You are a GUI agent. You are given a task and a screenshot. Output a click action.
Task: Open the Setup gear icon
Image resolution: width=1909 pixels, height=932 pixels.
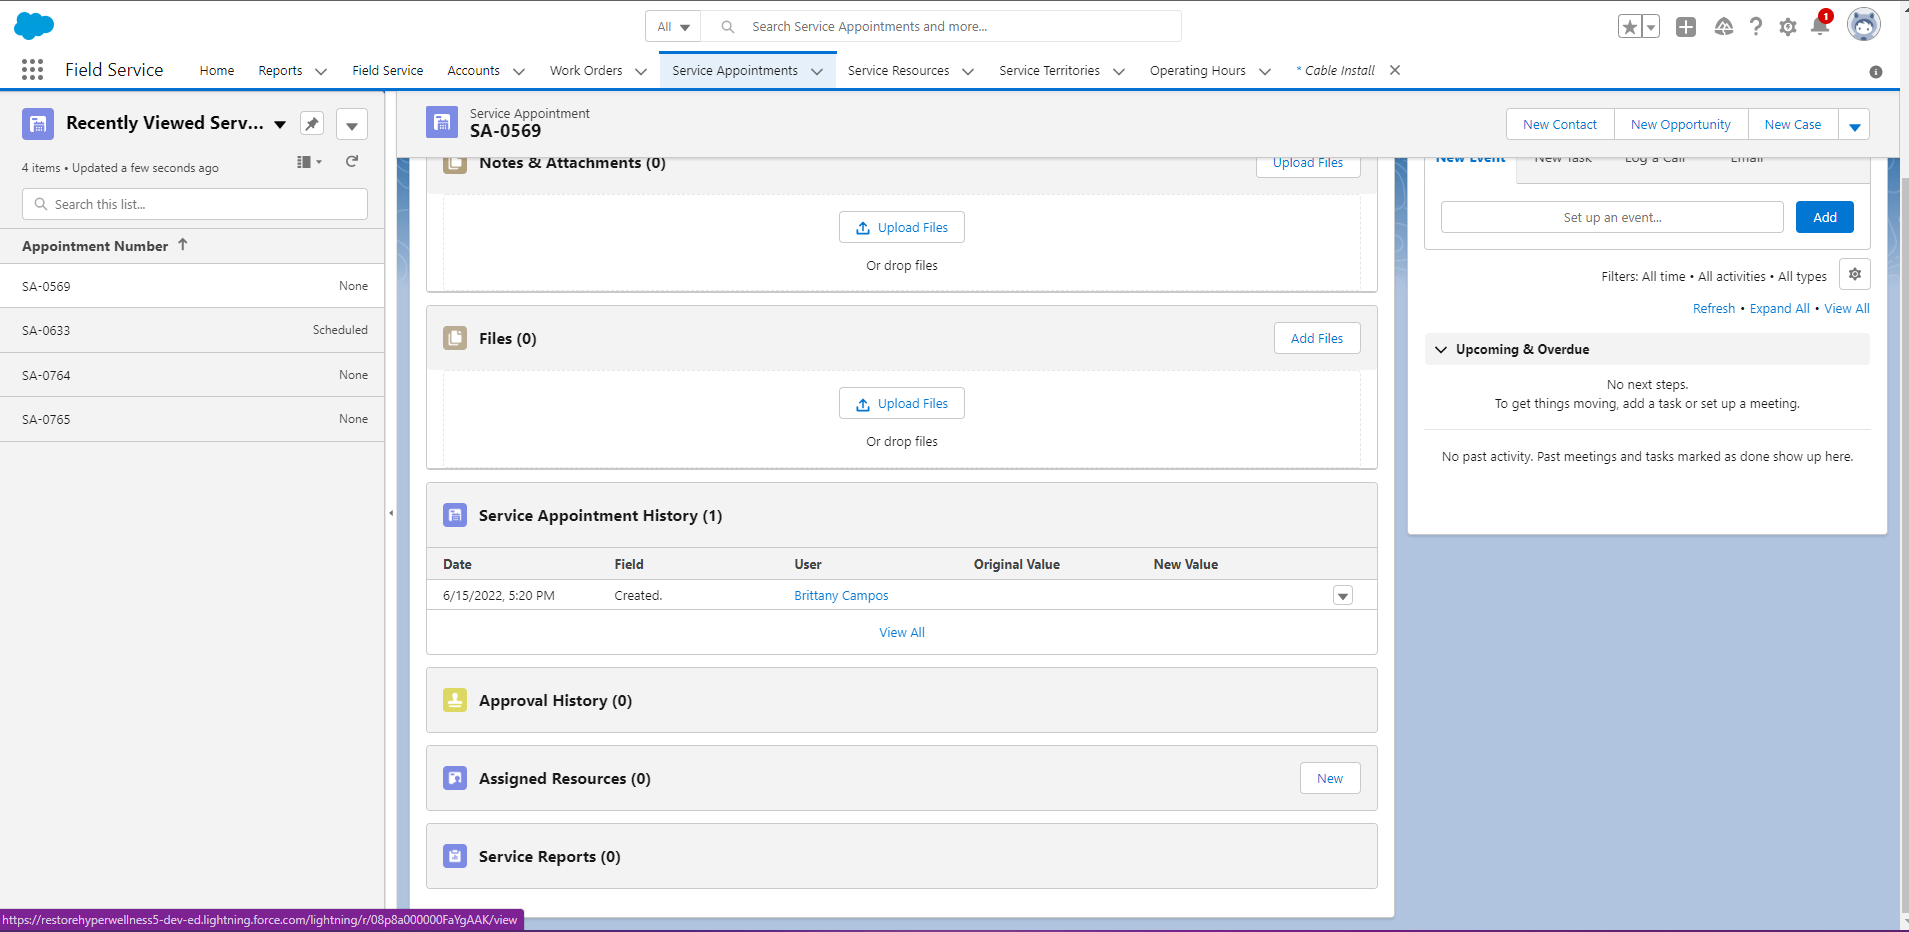pos(1788,27)
